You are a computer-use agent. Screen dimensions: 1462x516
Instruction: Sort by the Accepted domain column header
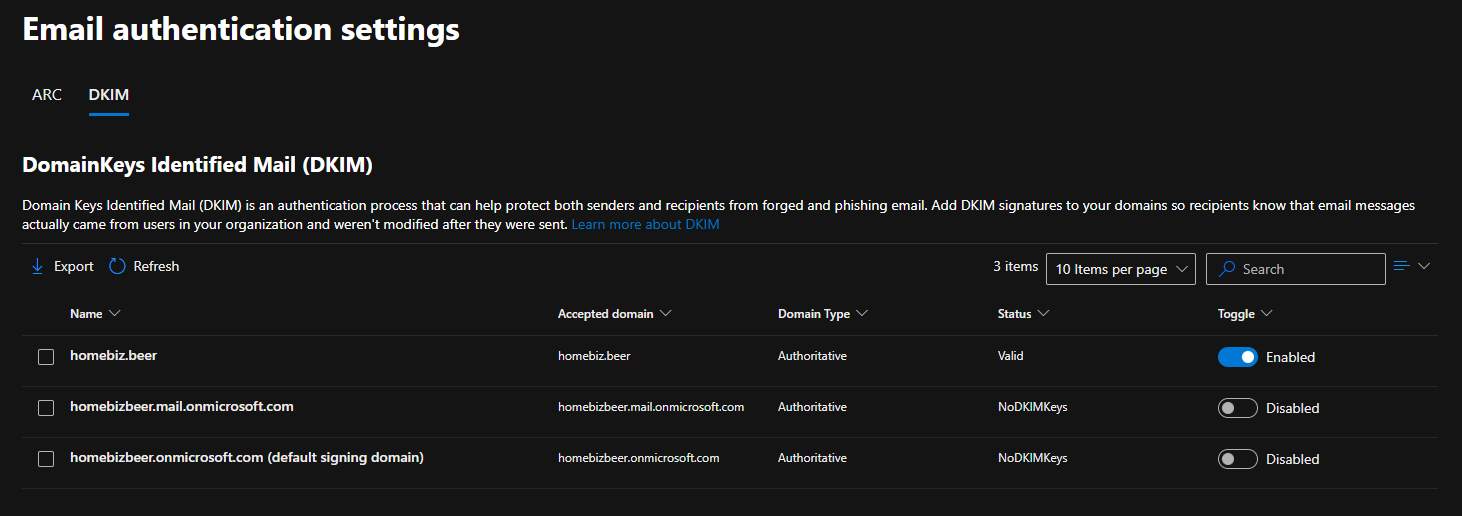[x=614, y=314]
